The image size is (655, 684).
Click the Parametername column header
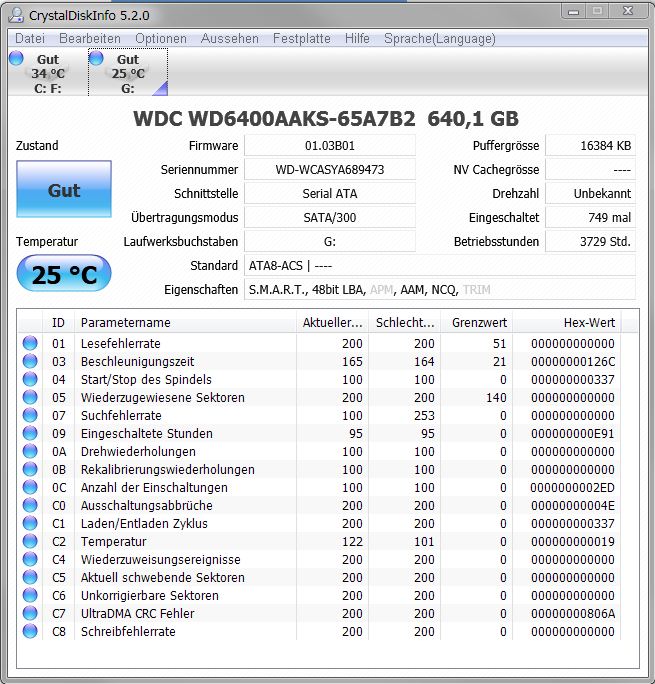coord(185,322)
